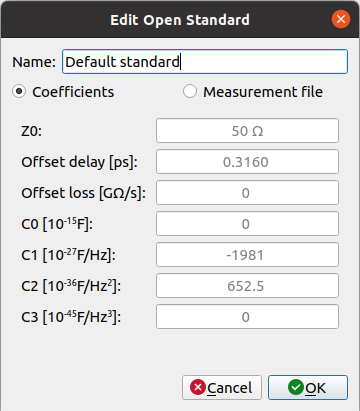Screen dimensions: 360x411
Task: Close the Edit Open Standard dialog
Action: [x=341, y=19]
